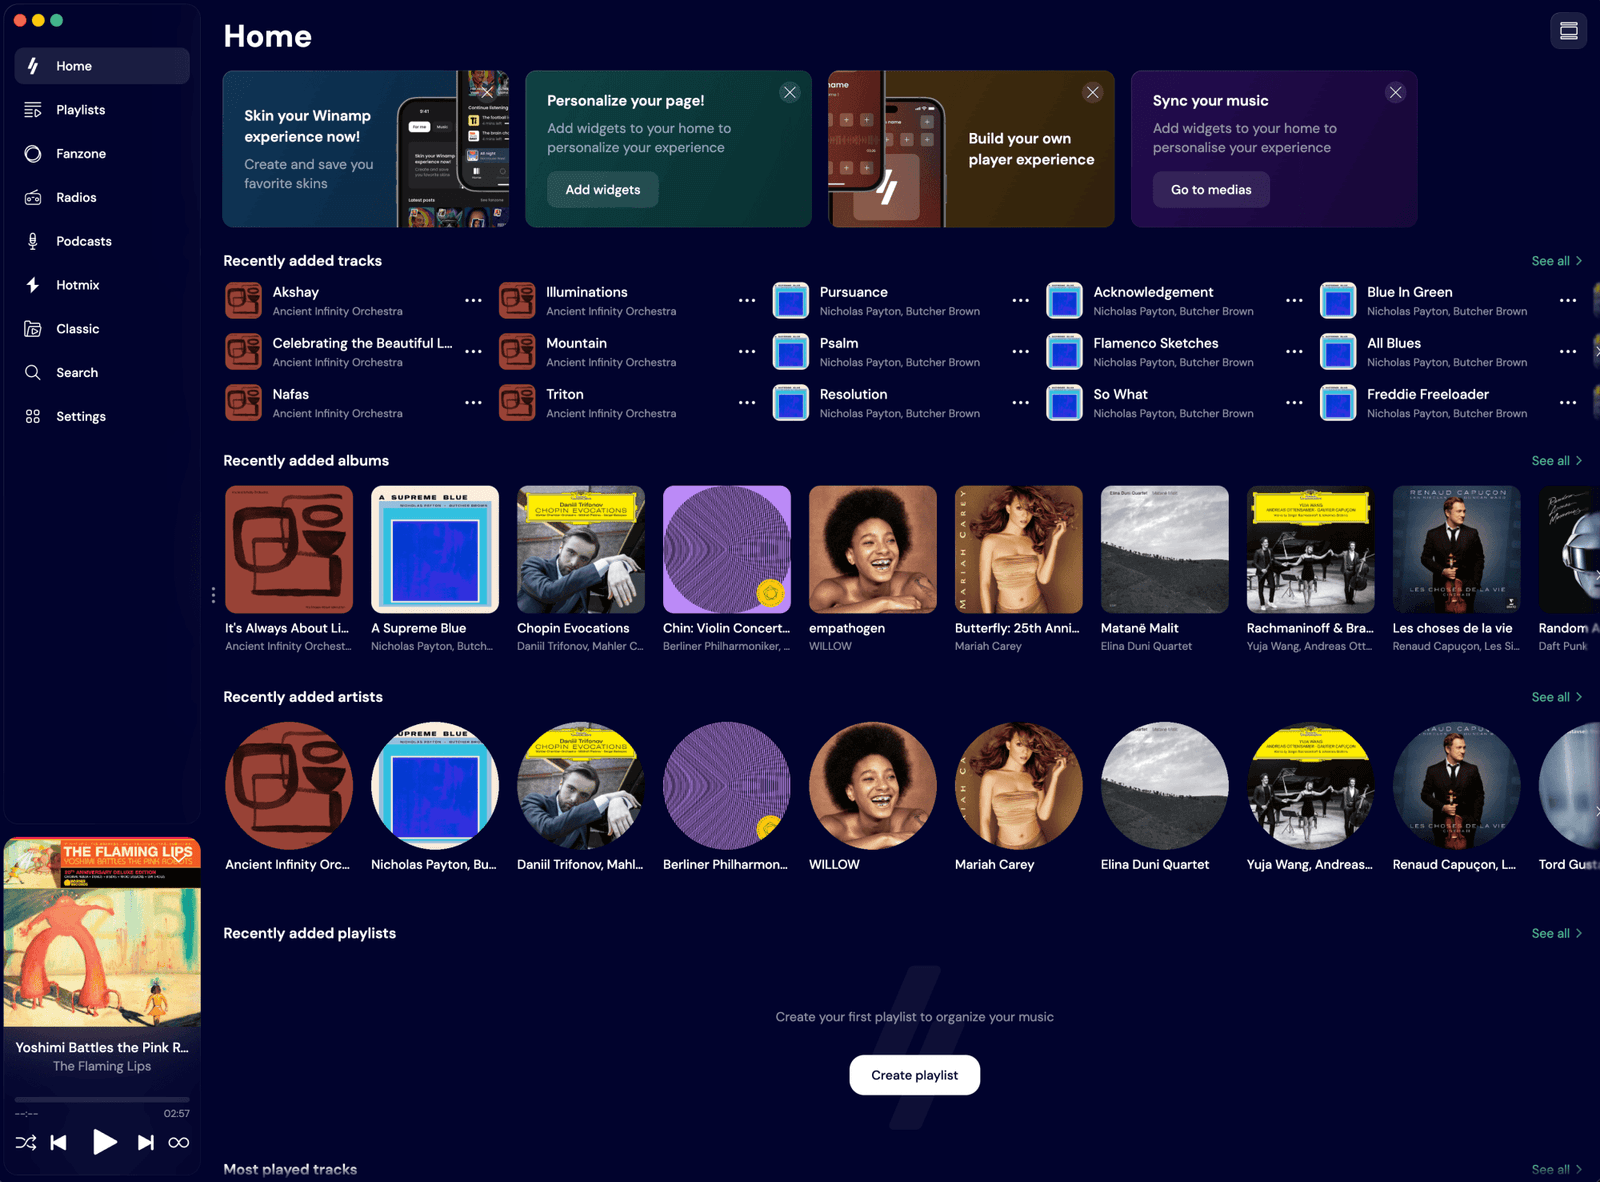The image size is (1600, 1182).
Task: Expand See all for Recently added albums
Action: (1557, 461)
